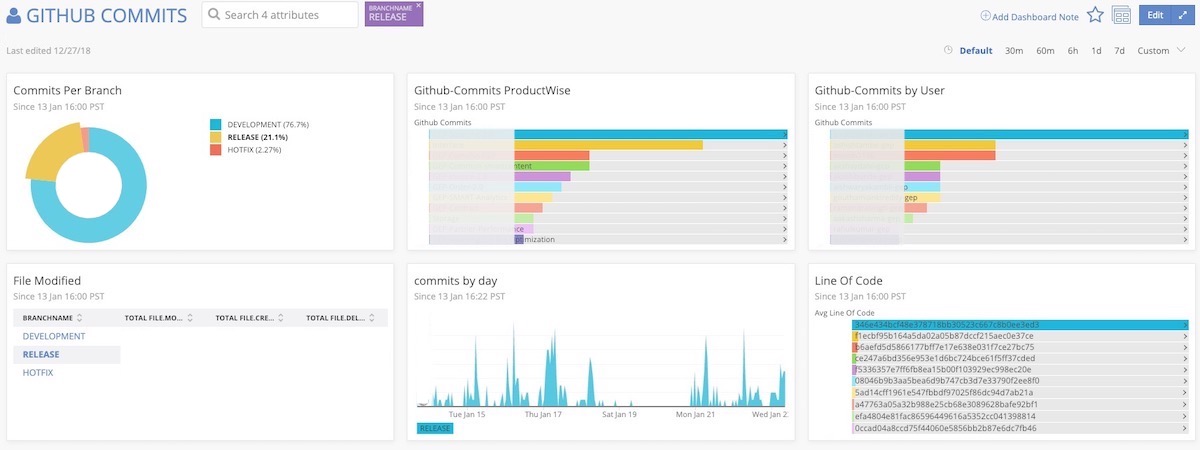Viewport: 1200px width, 450px height.
Task: Sort by TOTAL FILE.CRE... column
Action: coord(249,318)
